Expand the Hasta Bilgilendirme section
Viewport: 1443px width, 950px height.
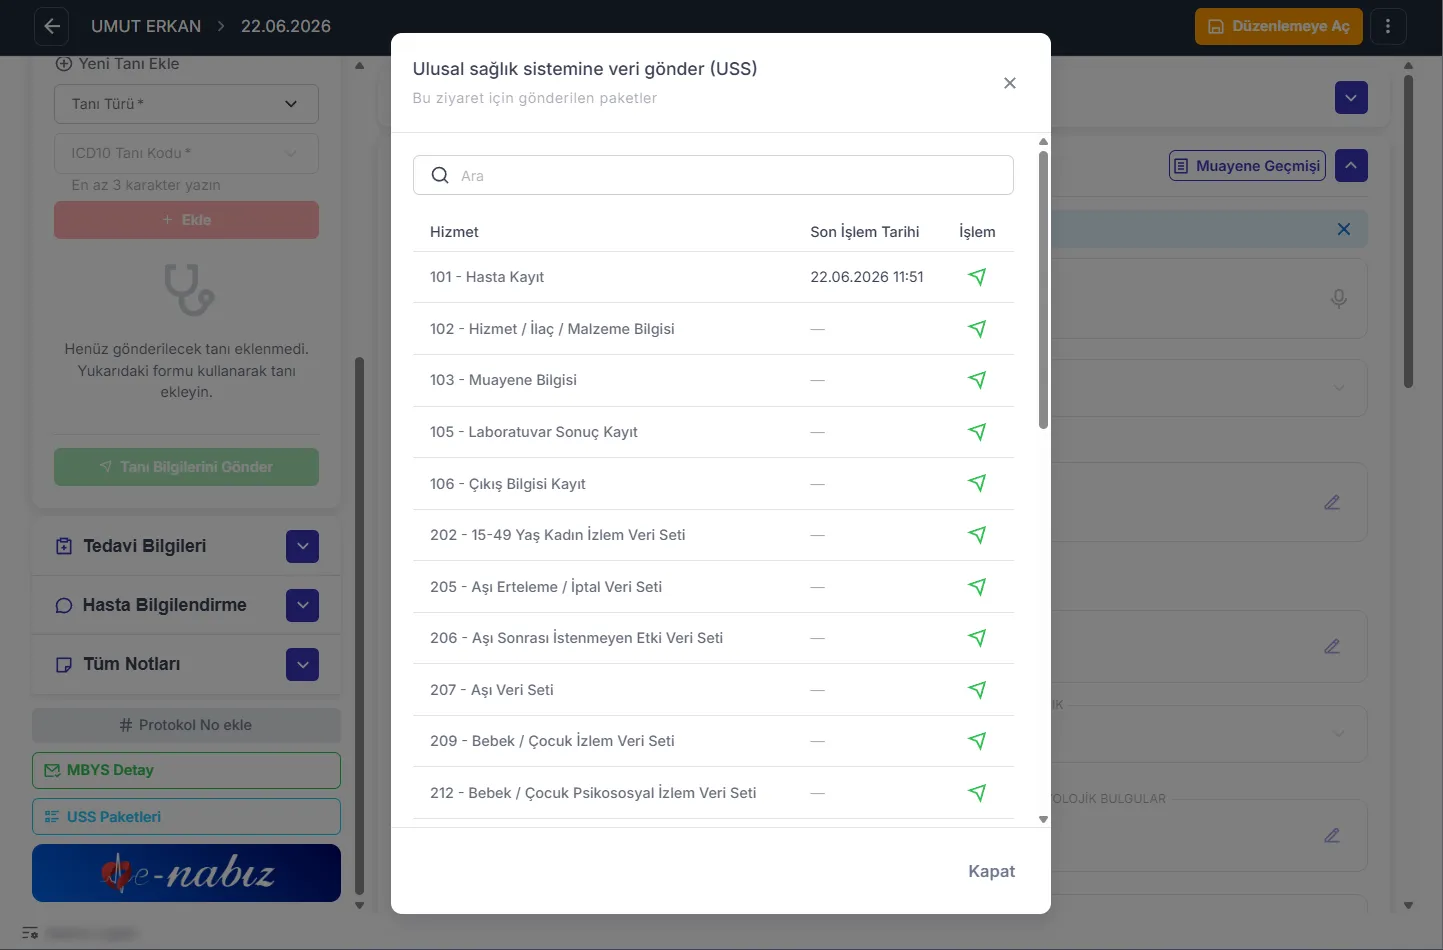[302, 605]
